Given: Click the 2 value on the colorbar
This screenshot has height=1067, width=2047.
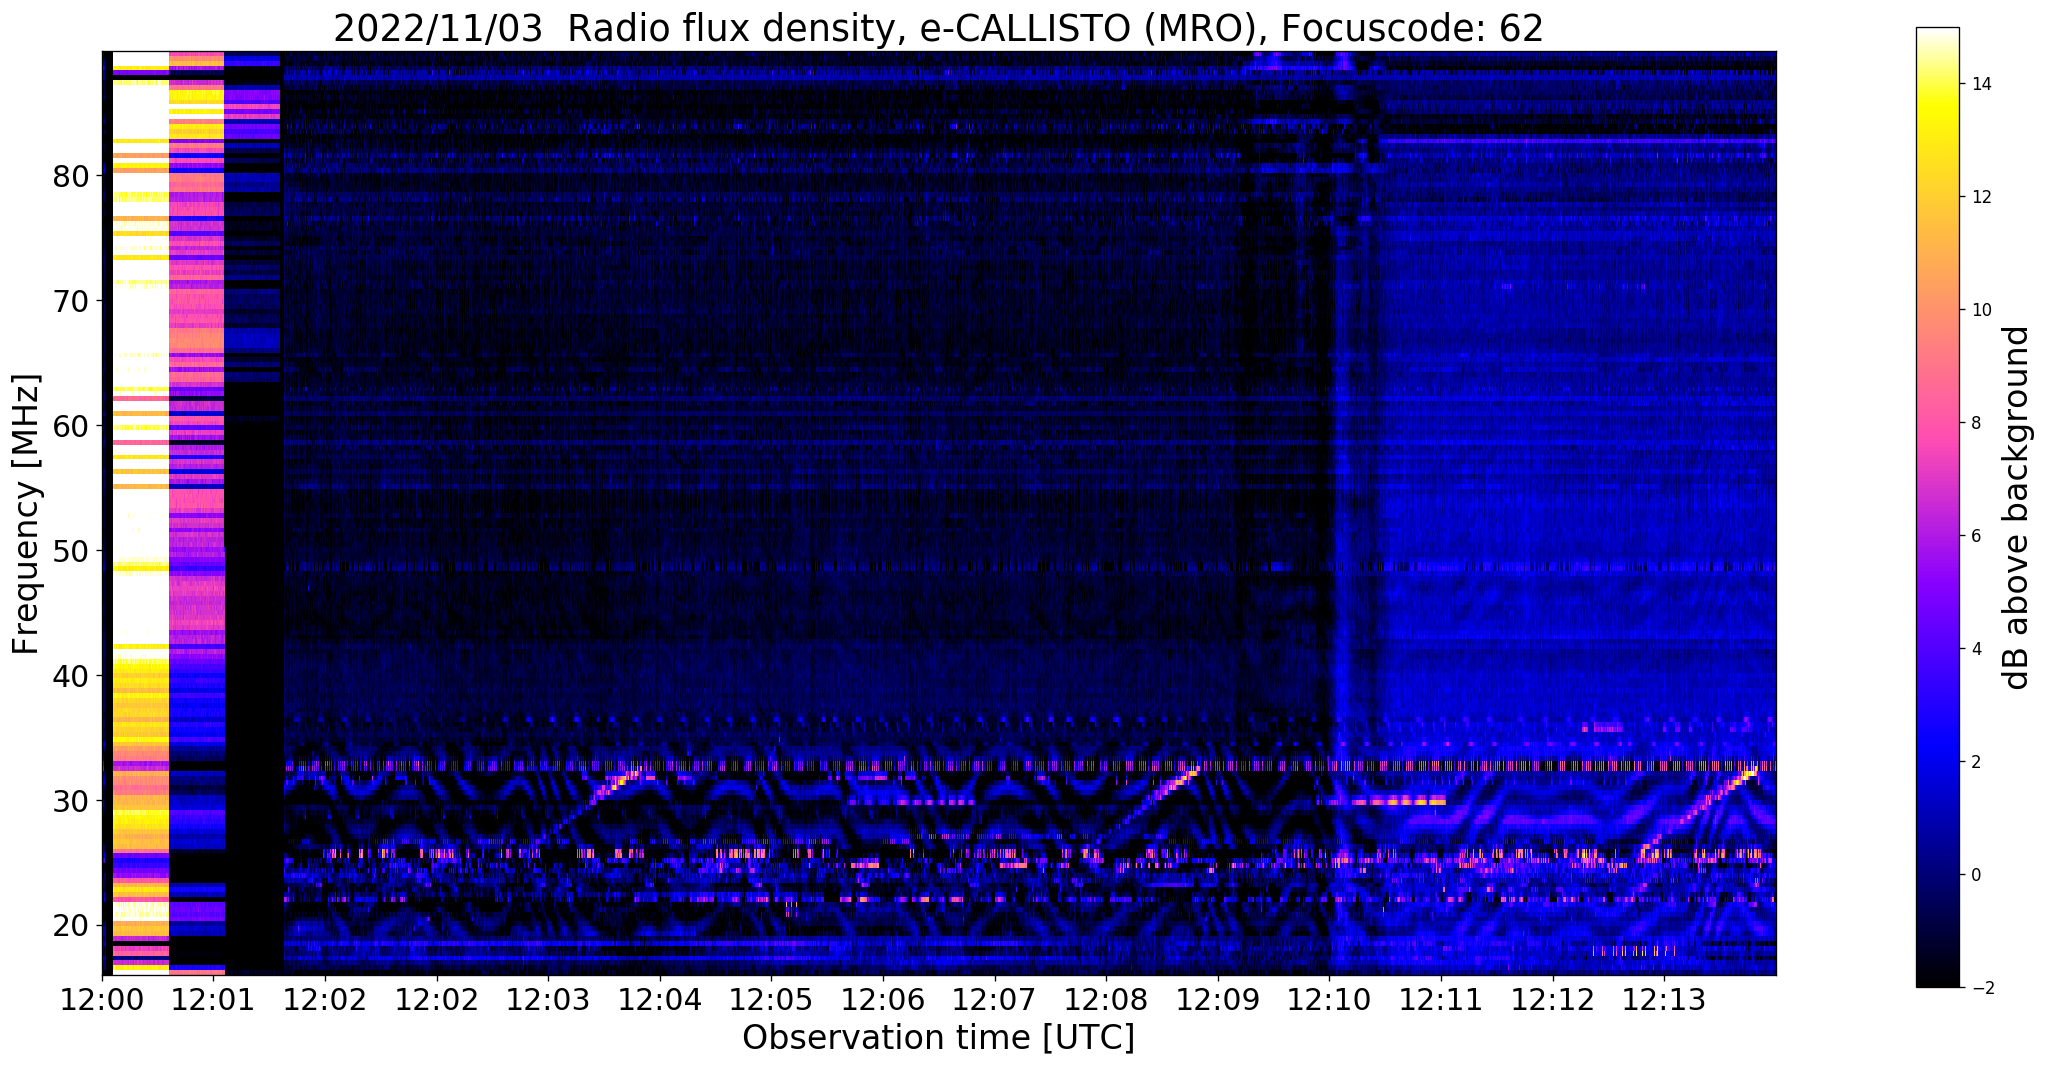Looking at the screenshot, I should tap(1975, 762).
